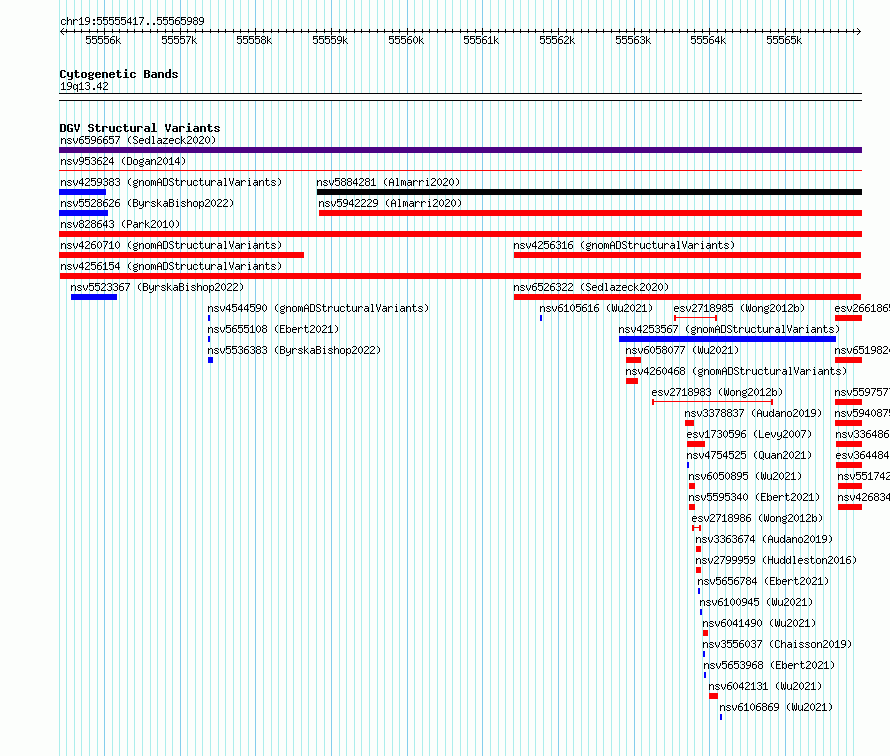The image size is (890, 756).
Task: Click the purple bar under nsv6596657
Action: [460, 150]
